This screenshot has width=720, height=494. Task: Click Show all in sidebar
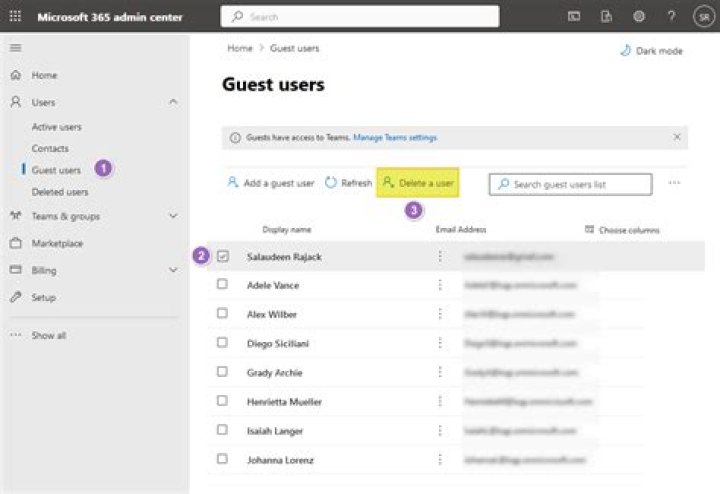49,336
